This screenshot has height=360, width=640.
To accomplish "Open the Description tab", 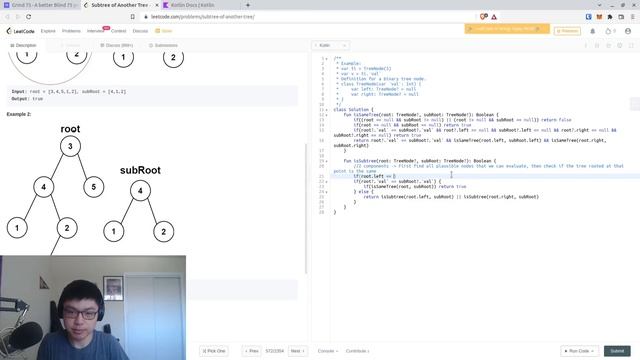I will [x=23, y=45].
